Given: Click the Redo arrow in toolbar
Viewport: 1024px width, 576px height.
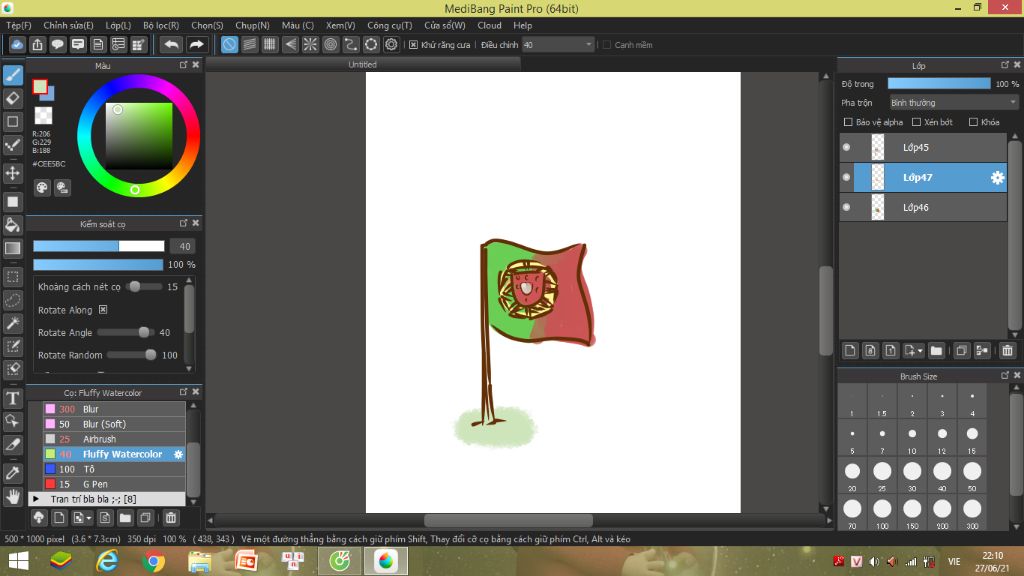Looking at the screenshot, I should (196, 44).
